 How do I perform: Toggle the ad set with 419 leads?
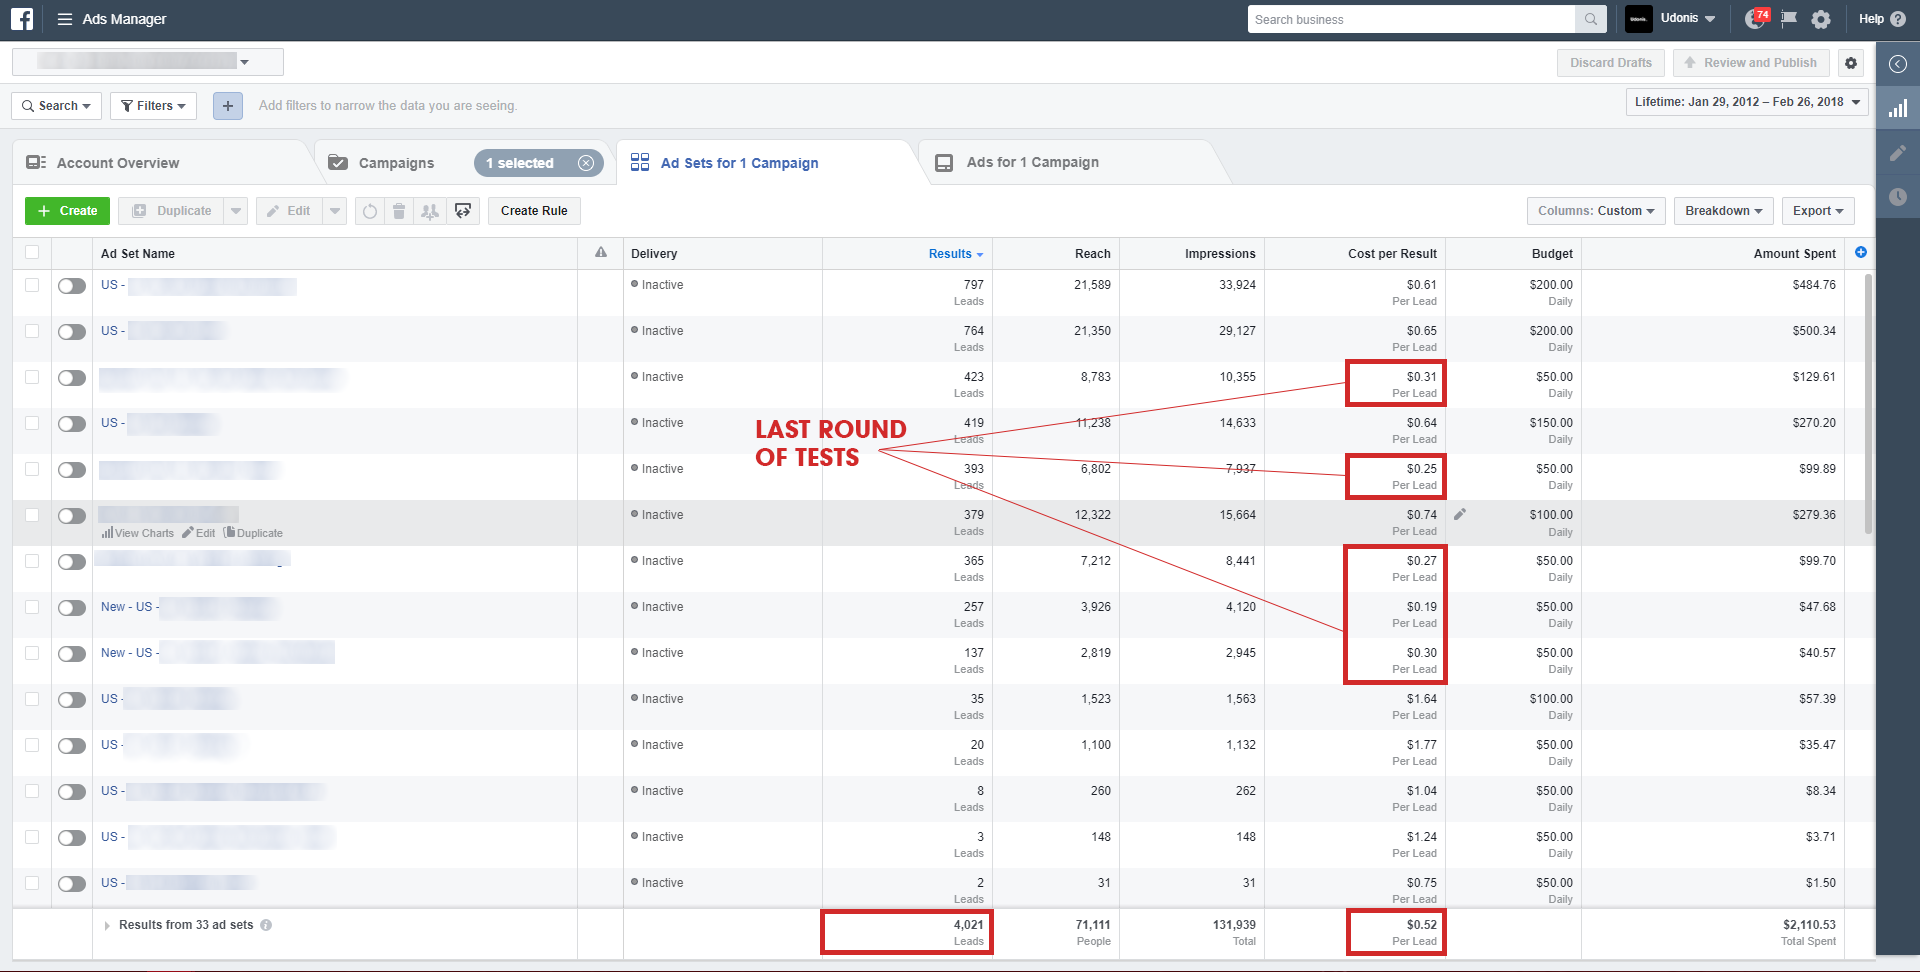coord(72,424)
